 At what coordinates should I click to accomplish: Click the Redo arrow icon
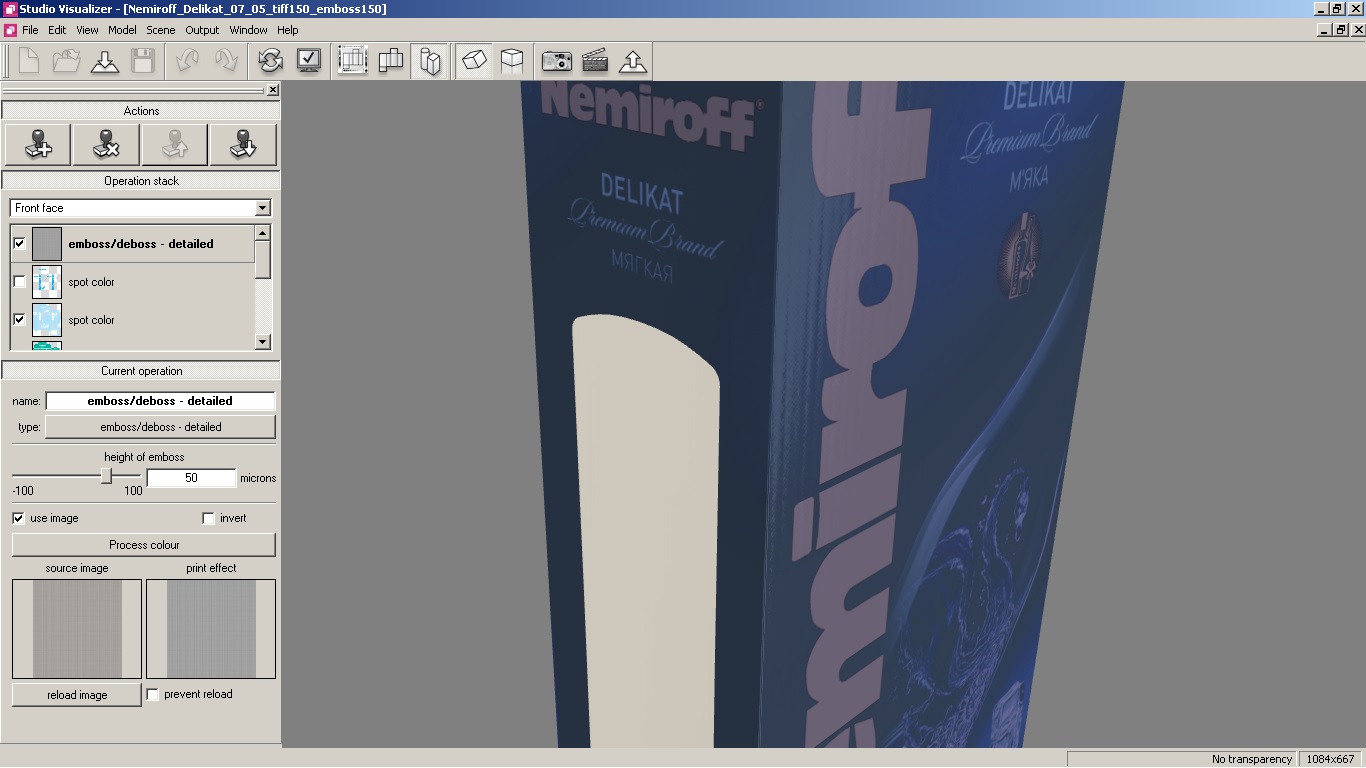pyautogui.click(x=225, y=61)
